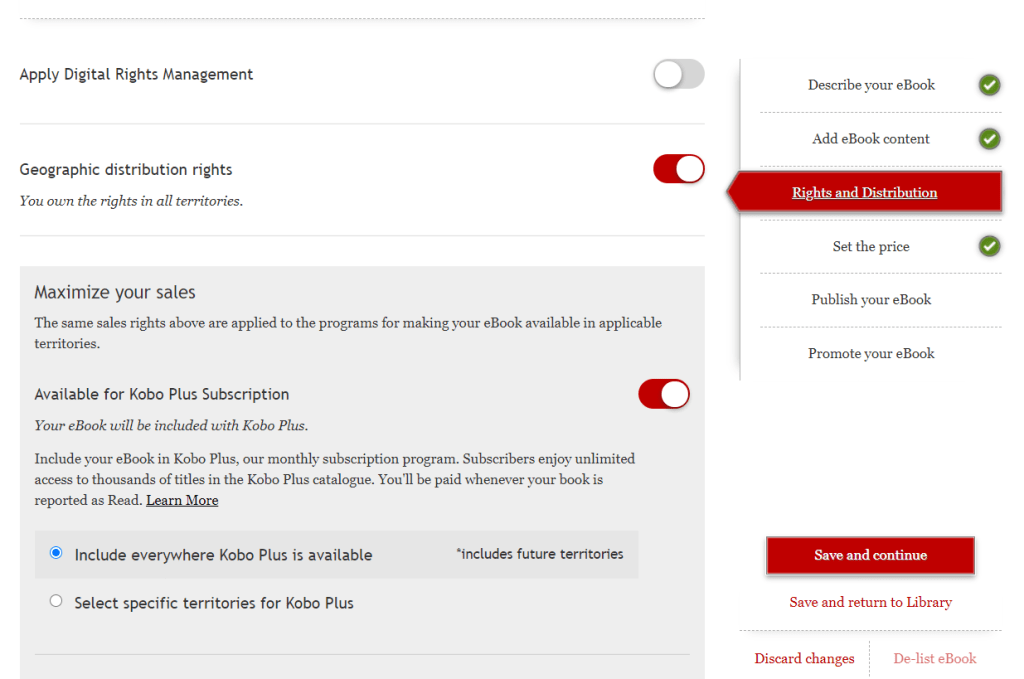Open the Promote your eBook step
The height and width of the screenshot is (679, 1024).
(871, 353)
